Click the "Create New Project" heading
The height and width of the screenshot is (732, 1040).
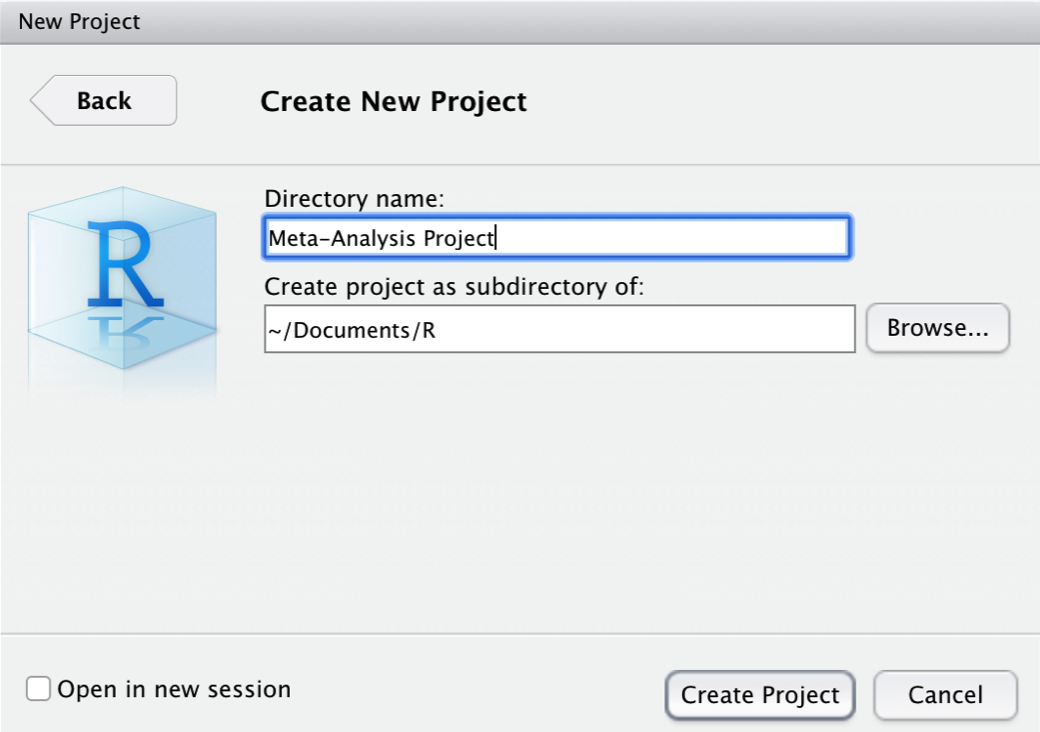pos(393,101)
